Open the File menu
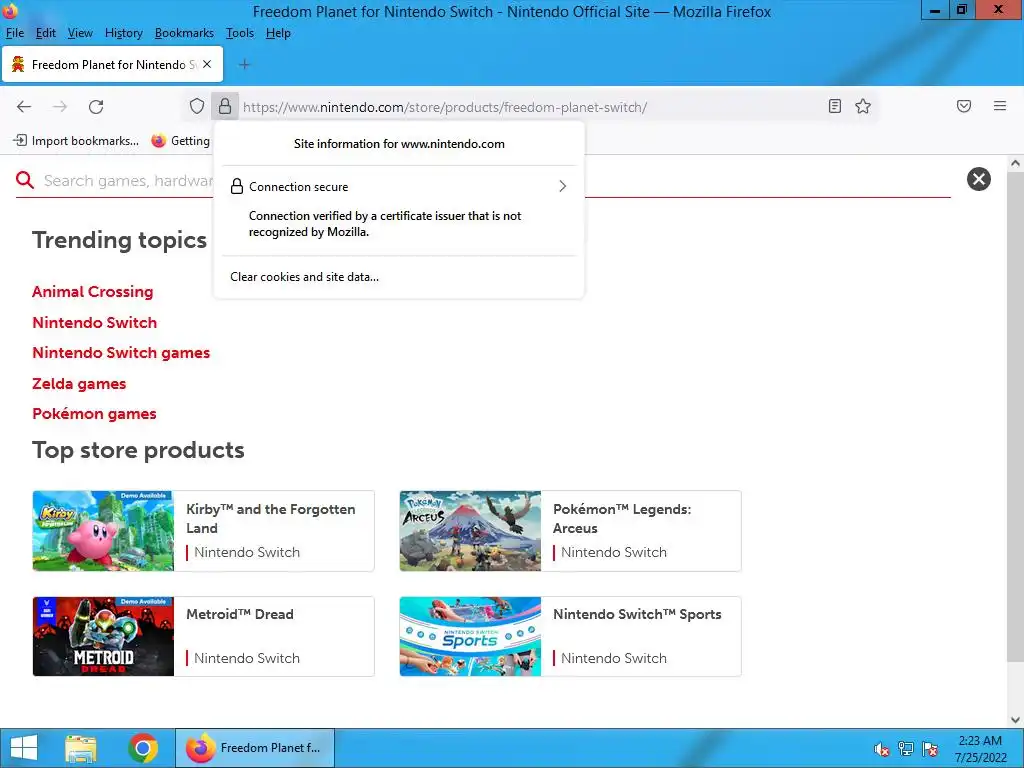 [x=14, y=33]
